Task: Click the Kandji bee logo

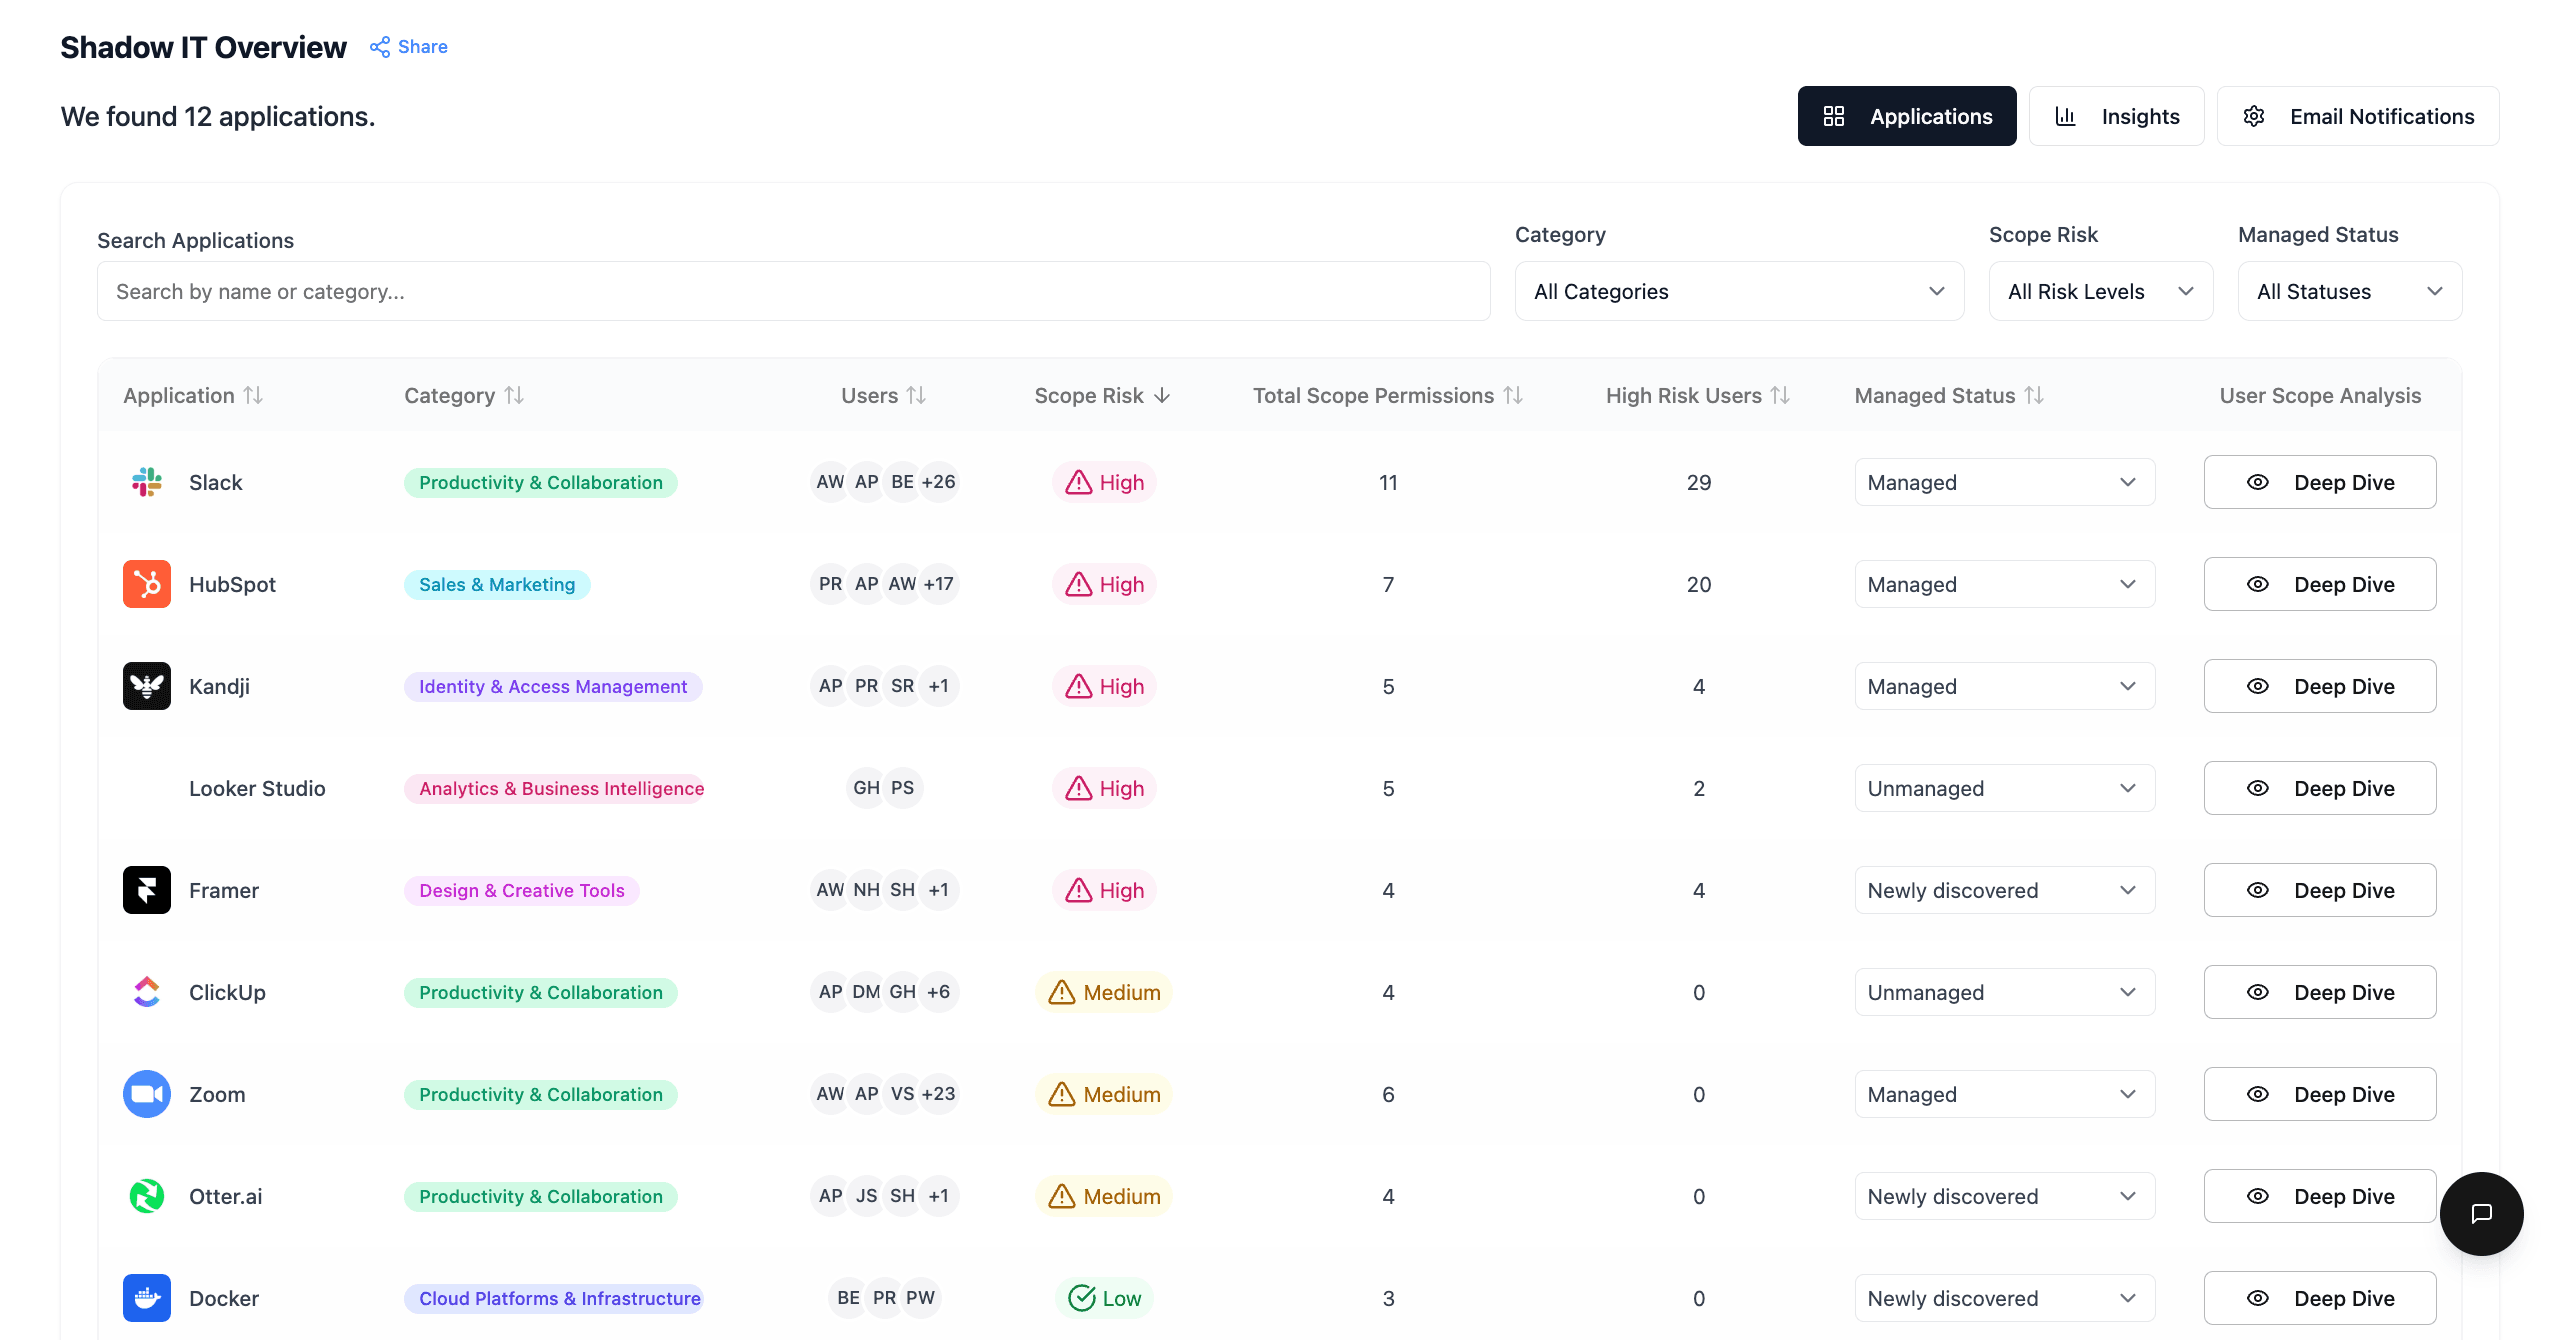Action: [x=147, y=686]
